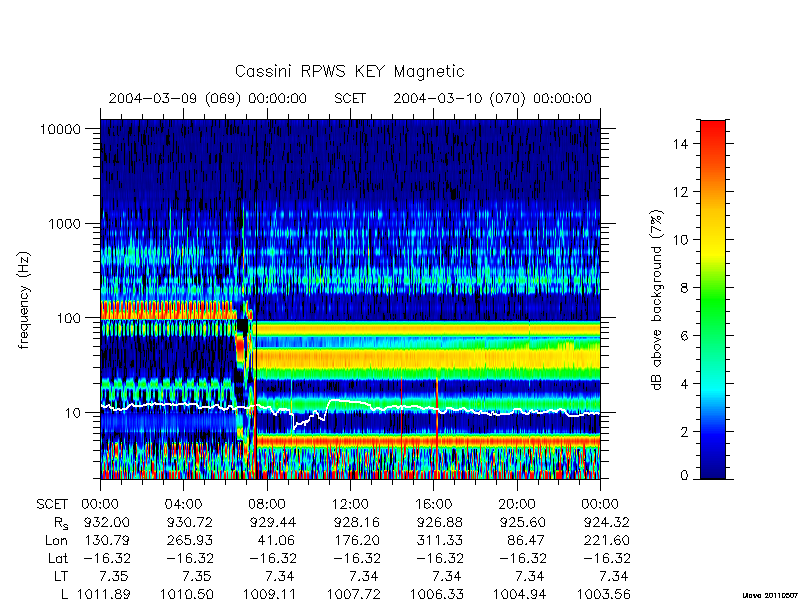Screen dimensions: 800x600
Task: Select the start date "2004-03-09 (069) 00:00:00"
Action: click(208, 98)
